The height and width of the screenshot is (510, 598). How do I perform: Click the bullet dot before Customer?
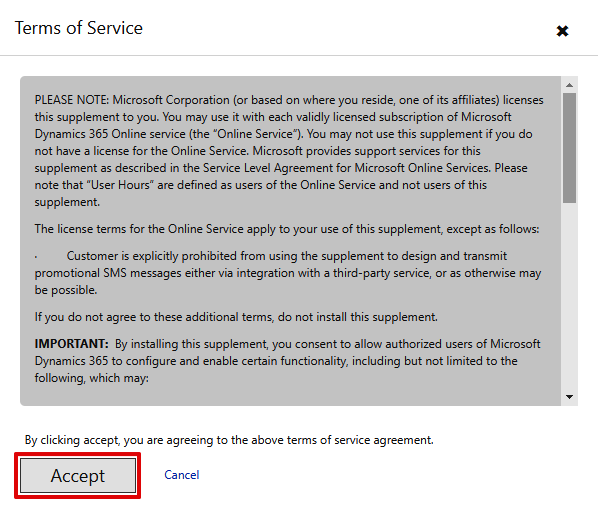[x=36, y=257]
